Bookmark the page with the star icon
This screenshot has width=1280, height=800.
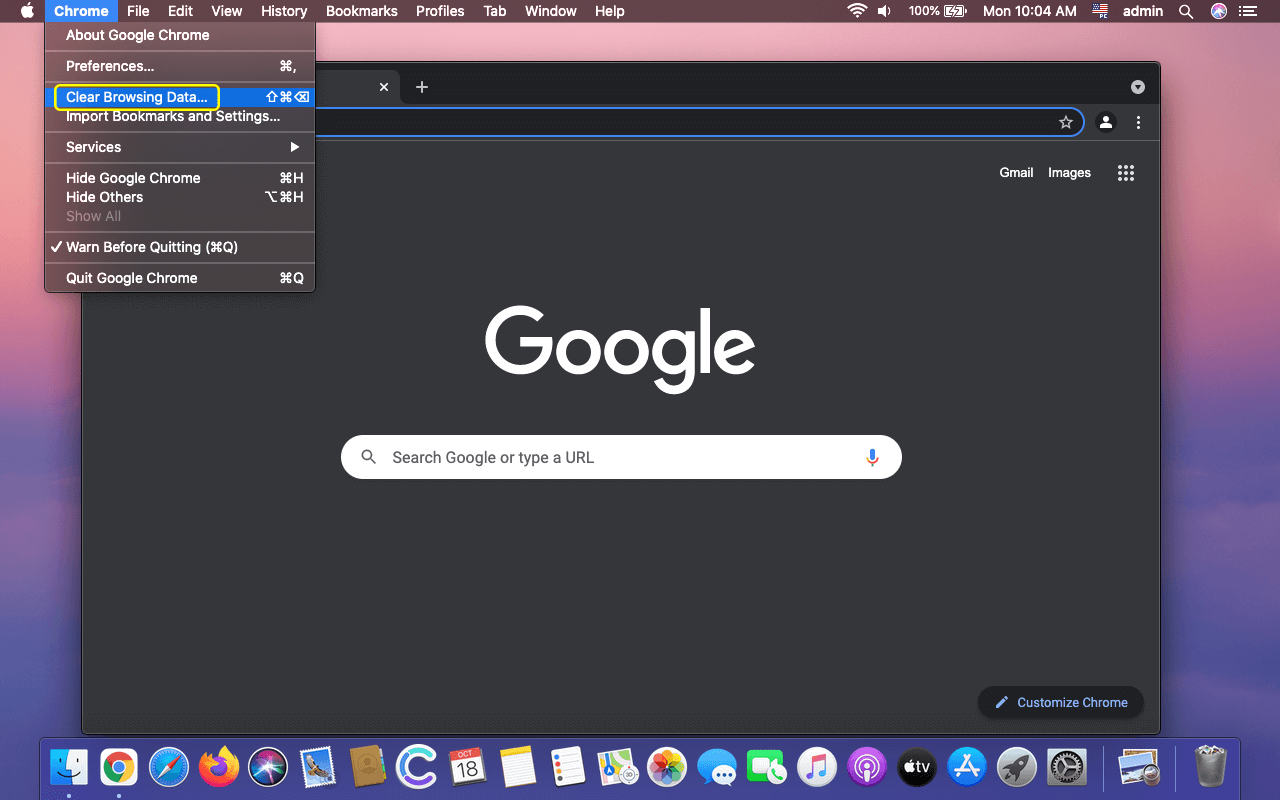[1065, 122]
